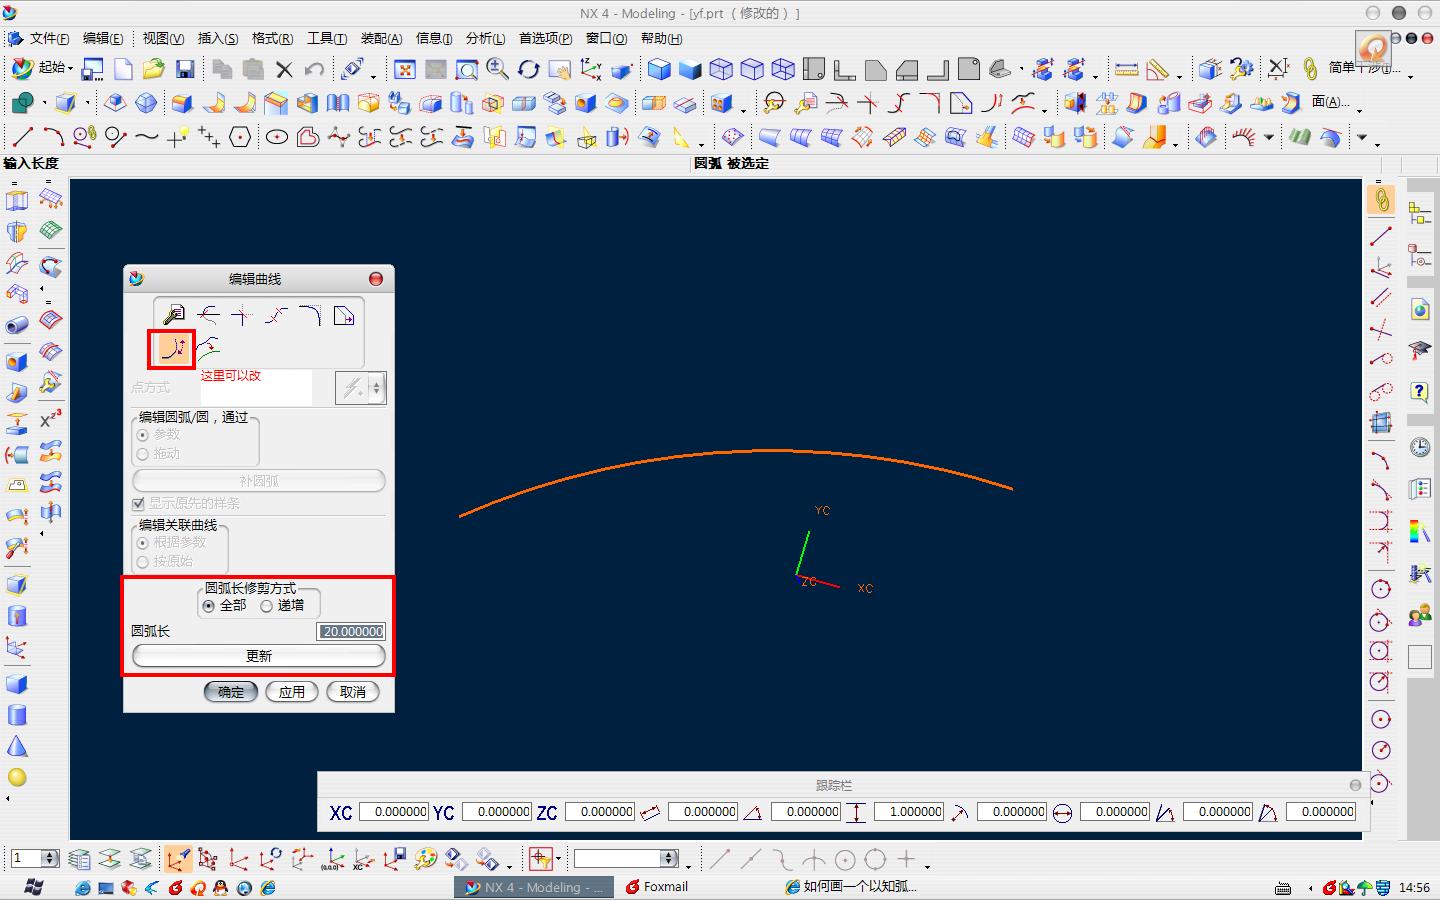Select the Curve Length icon in dialog
This screenshot has width=1440, height=900.
tap(173, 349)
